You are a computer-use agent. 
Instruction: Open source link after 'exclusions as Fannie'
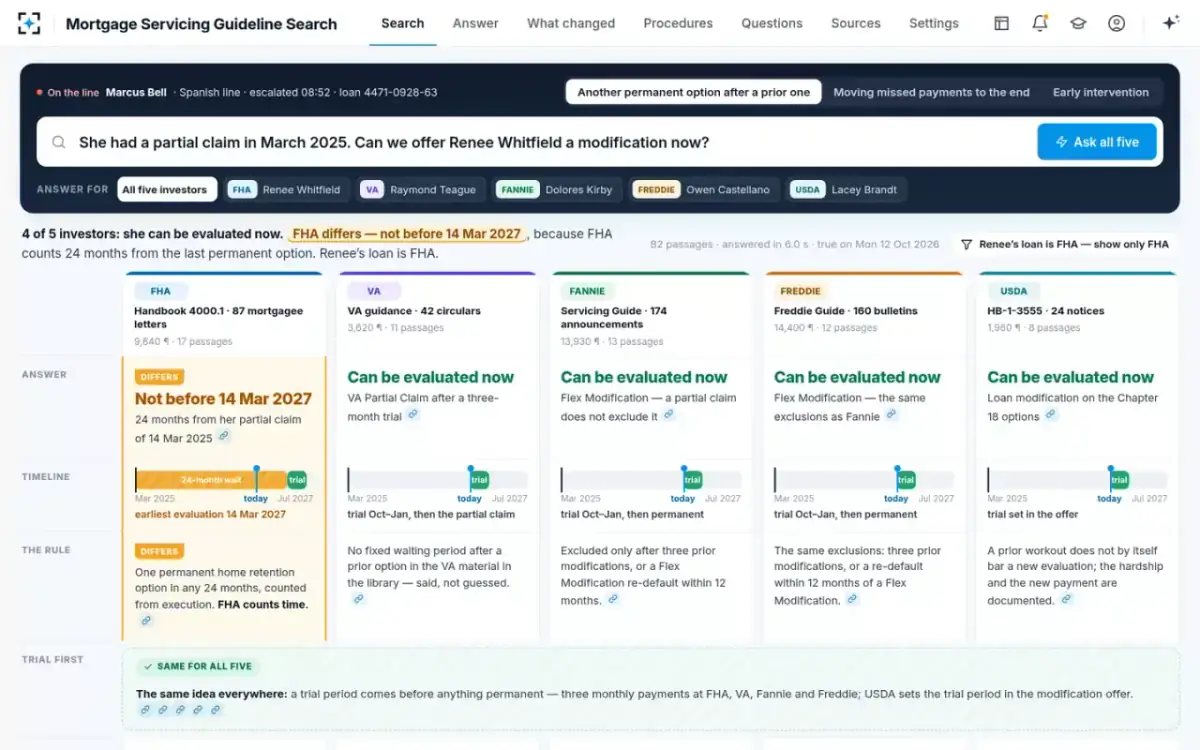[891, 415]
